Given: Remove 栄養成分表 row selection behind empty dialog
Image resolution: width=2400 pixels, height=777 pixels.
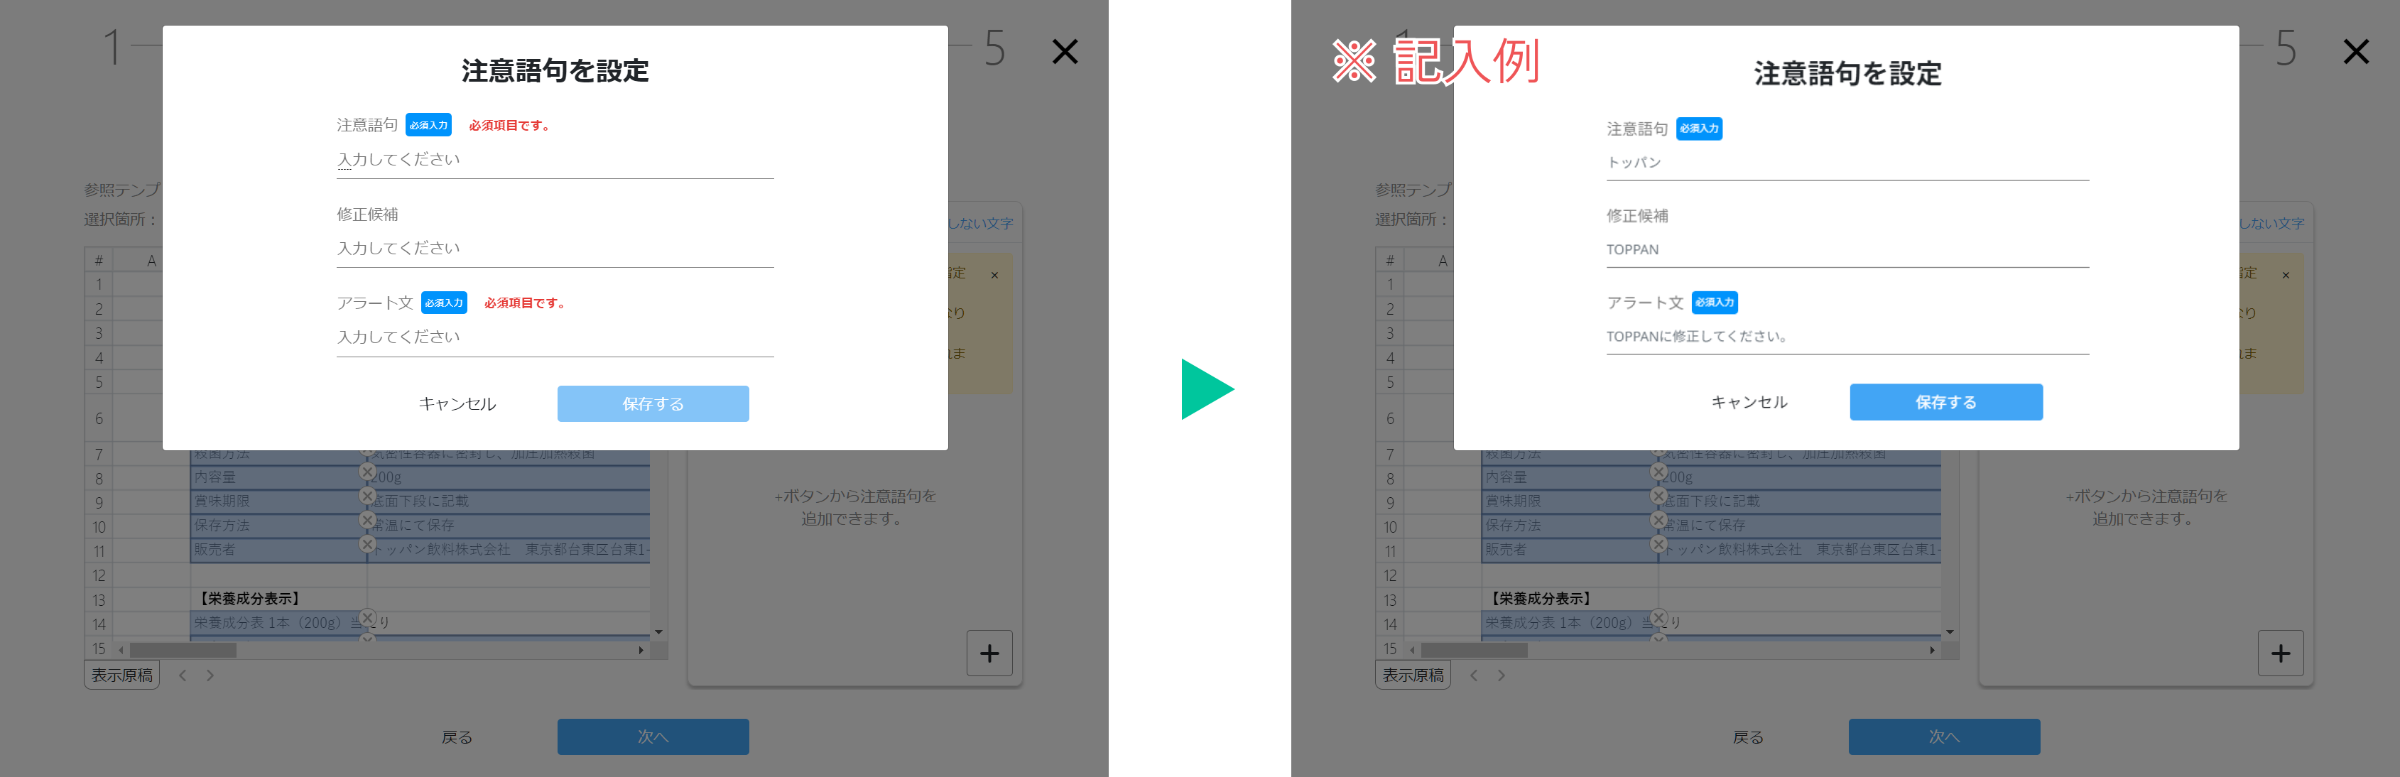Looking at the screenshot, I should point(367,618).
